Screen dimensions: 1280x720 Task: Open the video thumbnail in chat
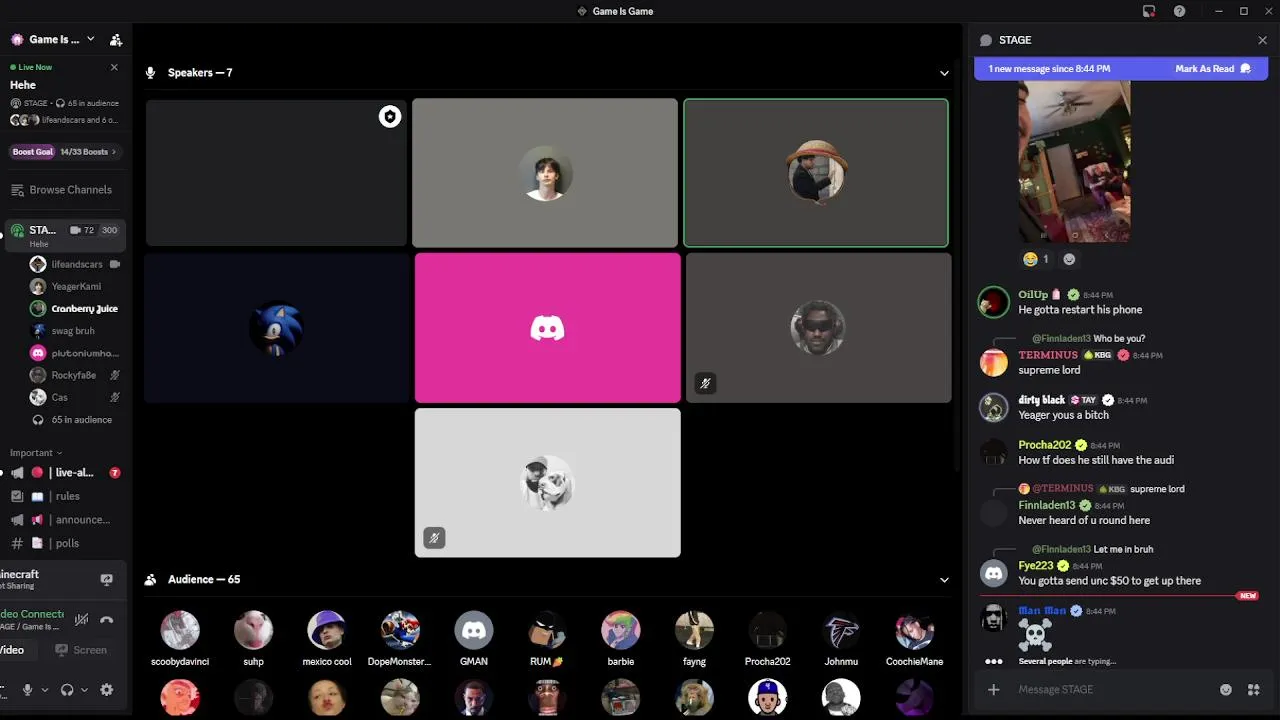pos(1074,162)
